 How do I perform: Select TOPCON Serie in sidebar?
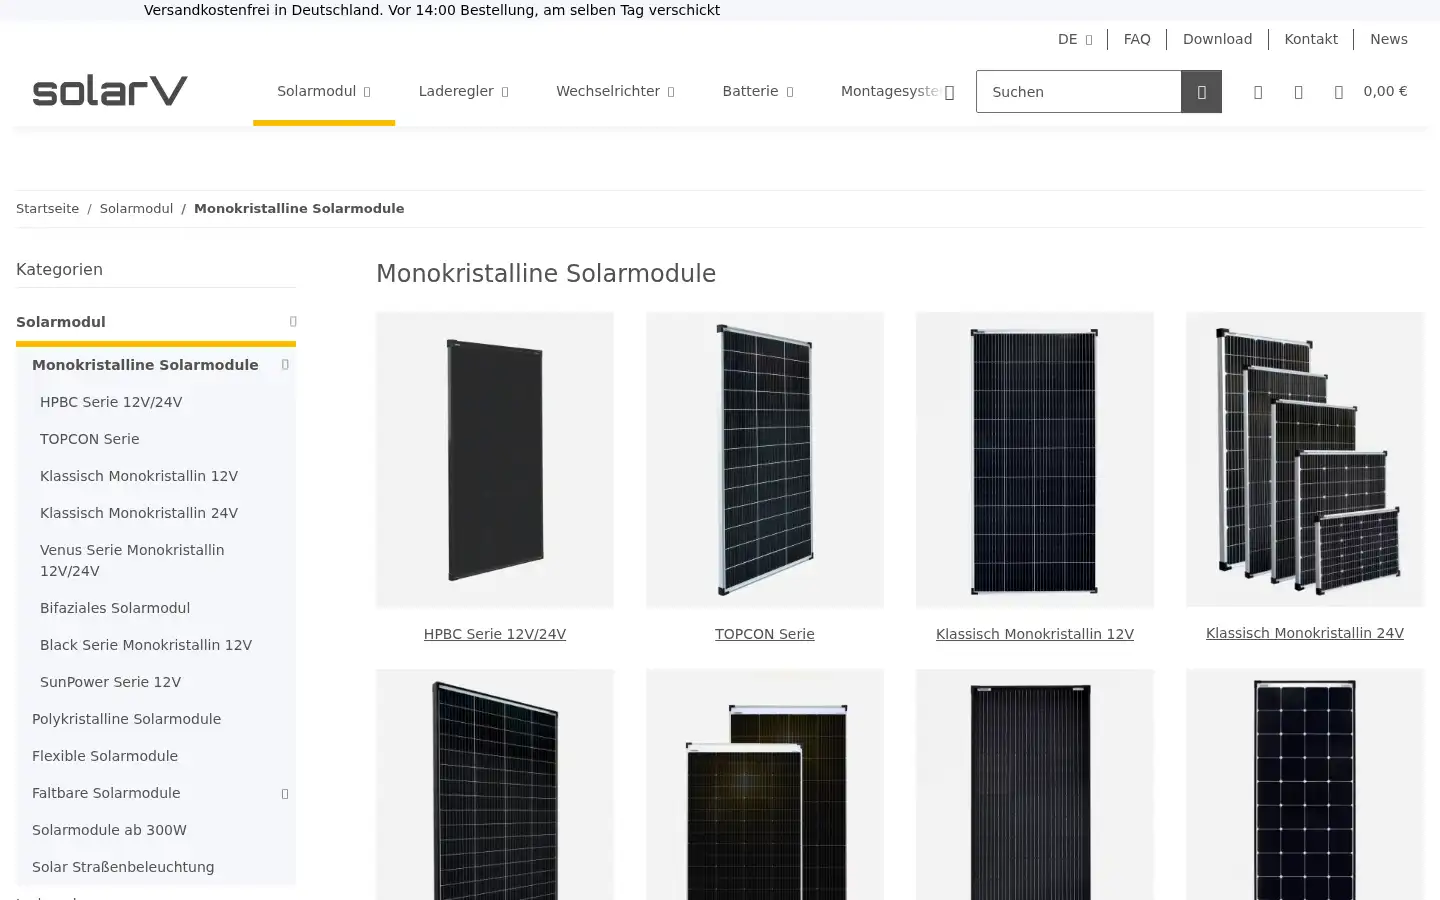coord(90,439)
